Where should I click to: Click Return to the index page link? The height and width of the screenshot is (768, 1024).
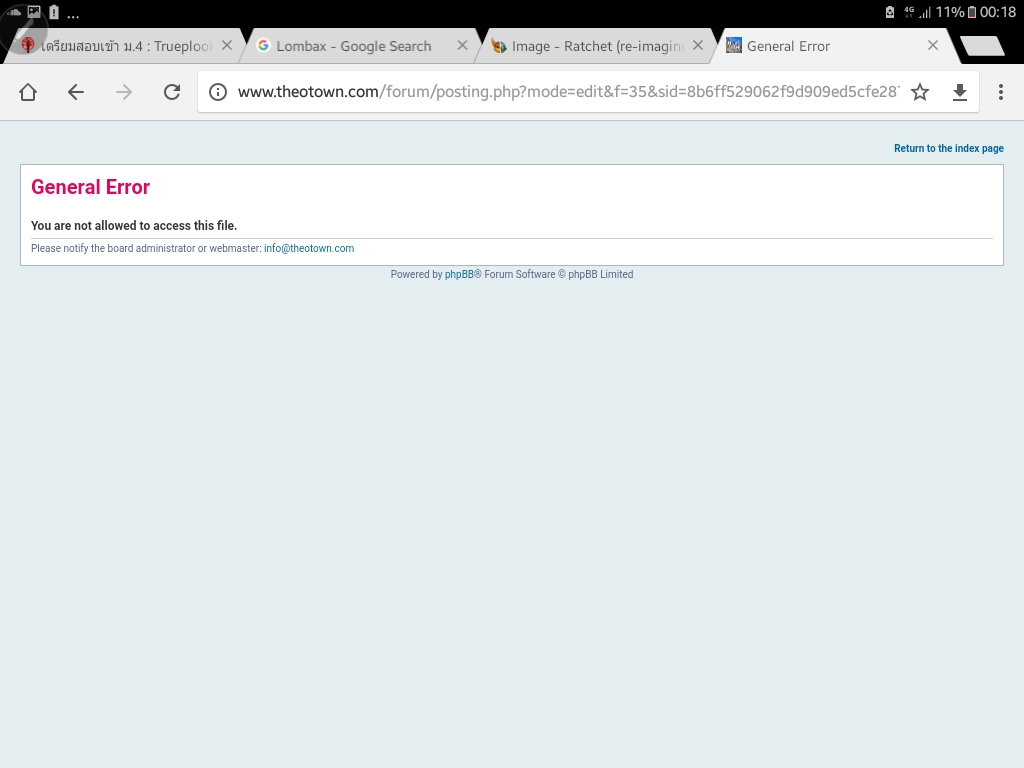[x=948, y=148]
